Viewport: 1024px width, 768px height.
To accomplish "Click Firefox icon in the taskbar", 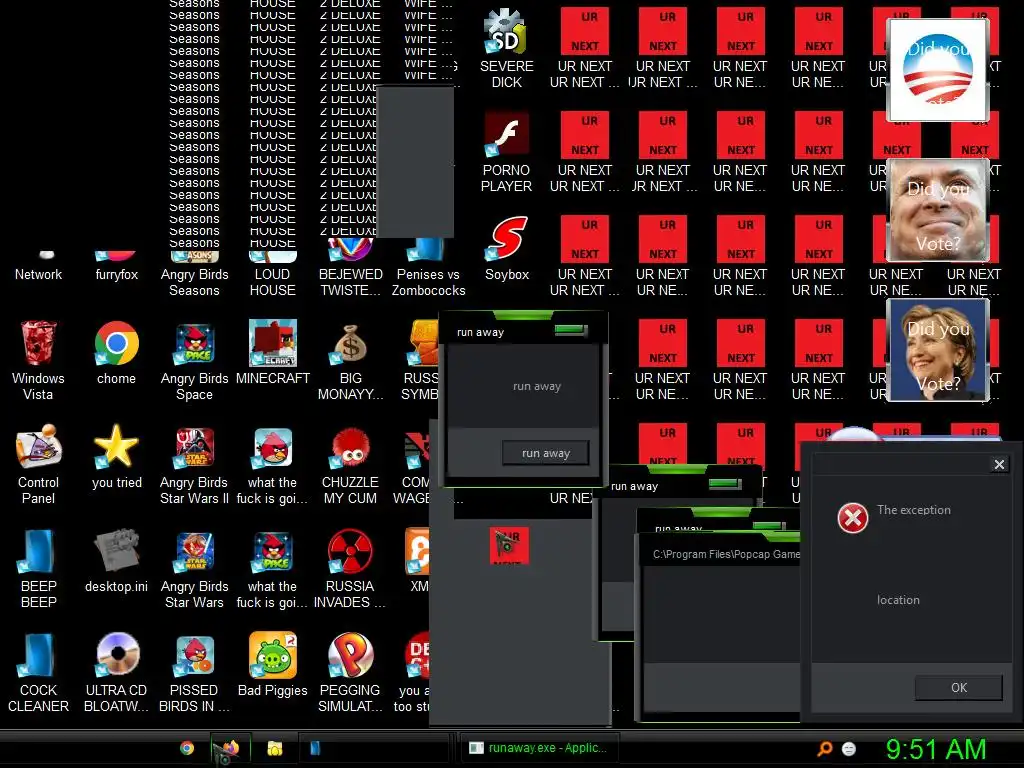I will point(229,748).
